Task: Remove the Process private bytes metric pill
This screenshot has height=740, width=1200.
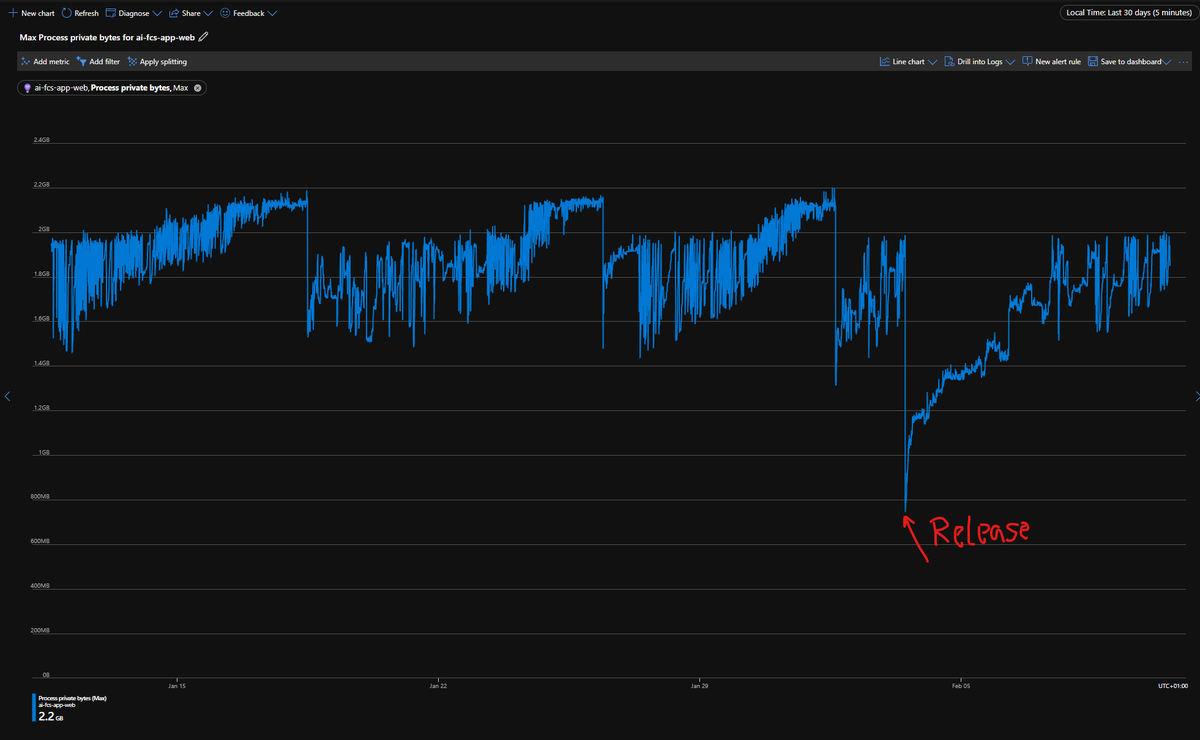Action: (198, 88)
